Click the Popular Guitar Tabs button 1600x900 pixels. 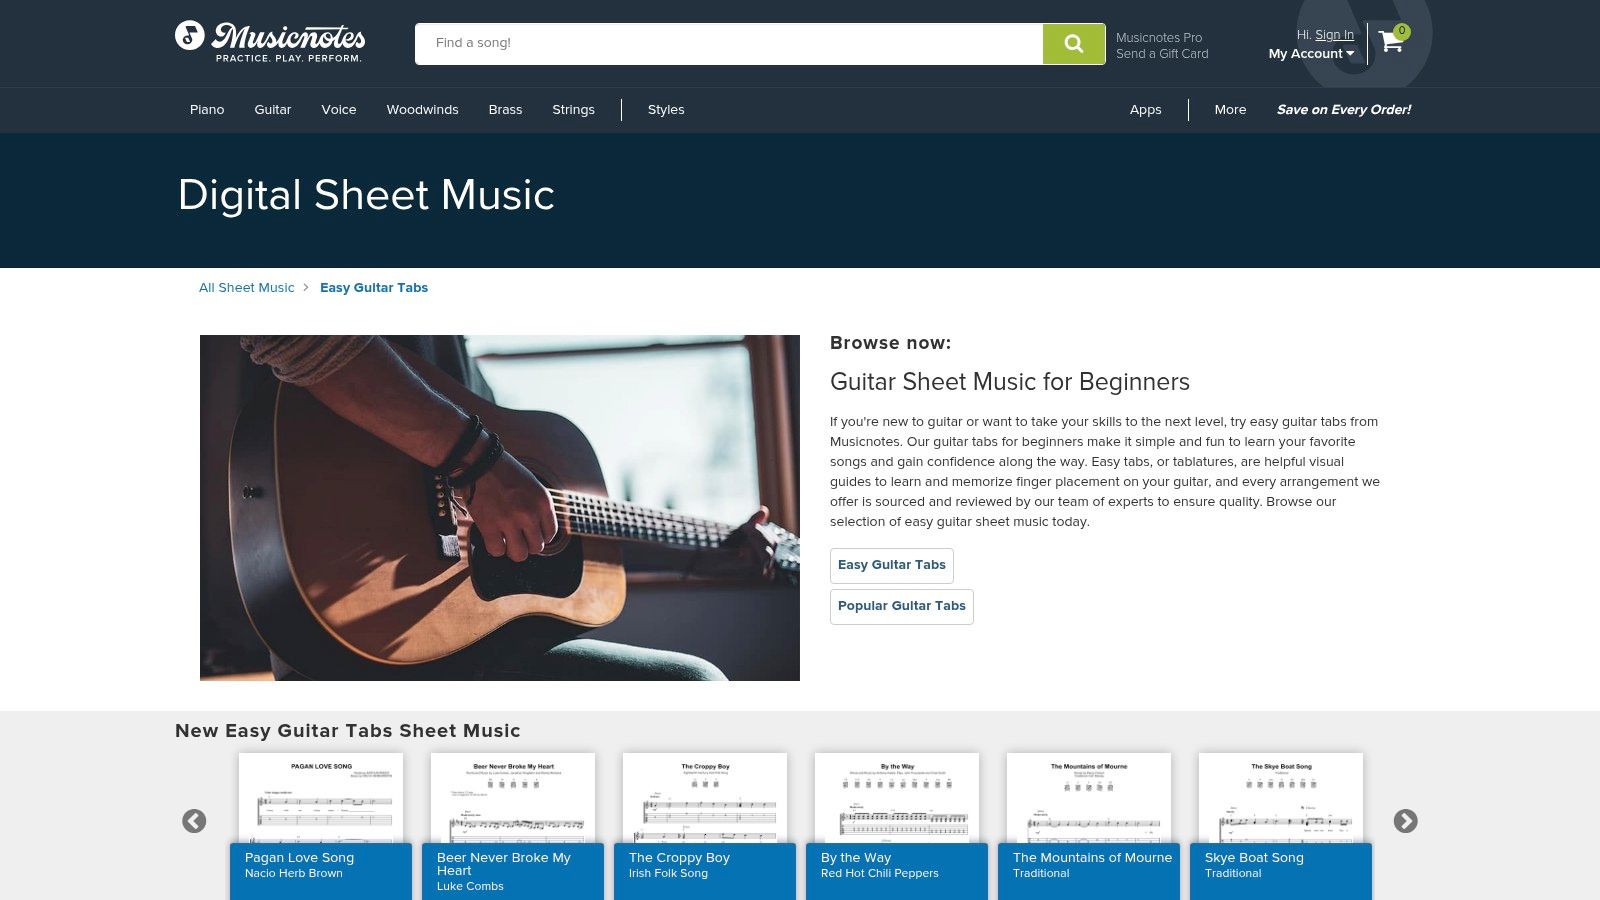901,606
